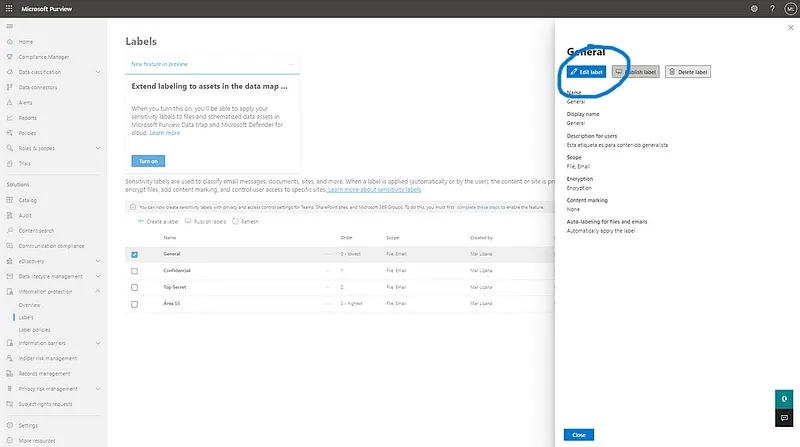Open more actions for Confidencial row

[328, 270]
